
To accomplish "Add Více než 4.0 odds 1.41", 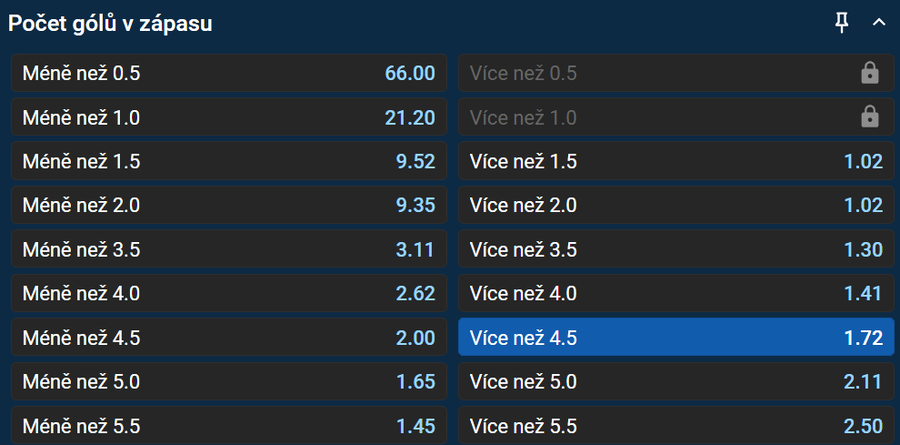I will tap(676, 294).
